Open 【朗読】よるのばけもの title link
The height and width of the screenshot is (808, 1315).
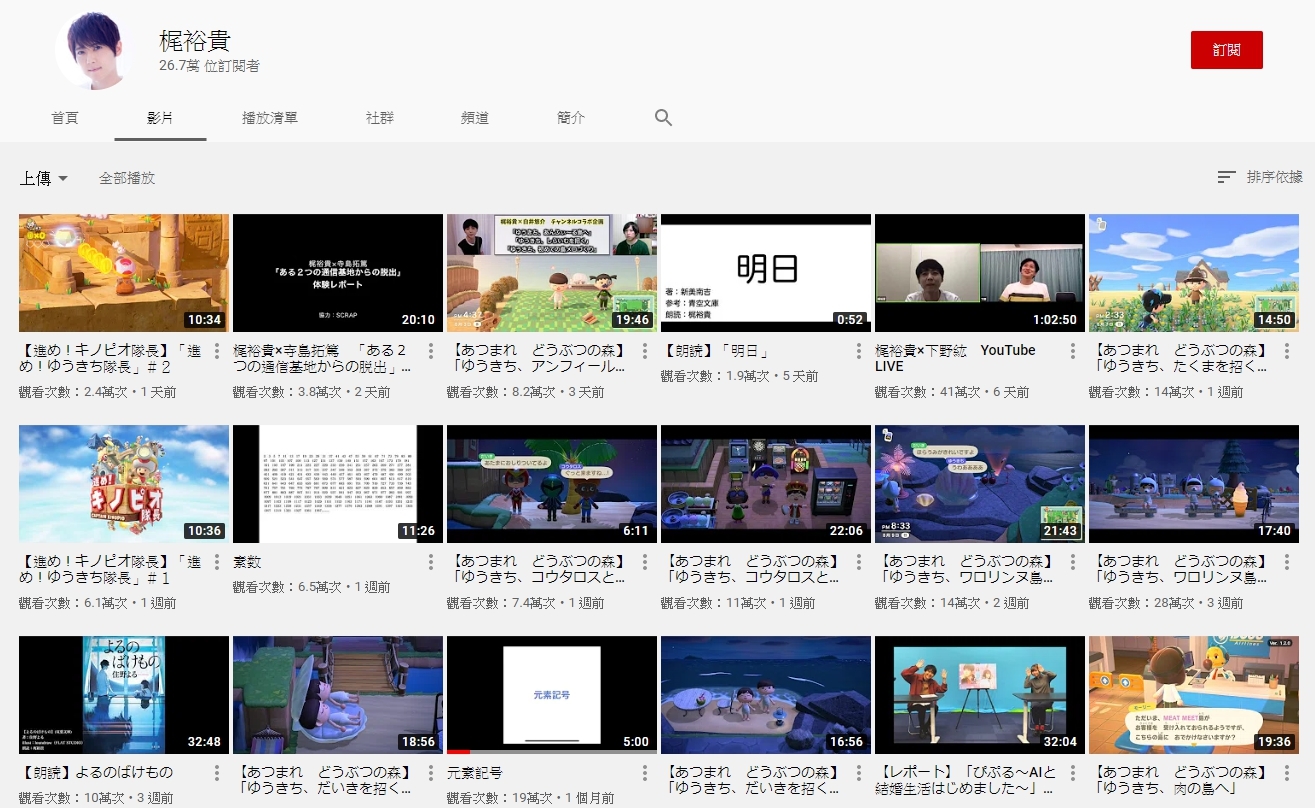[96, 773]
